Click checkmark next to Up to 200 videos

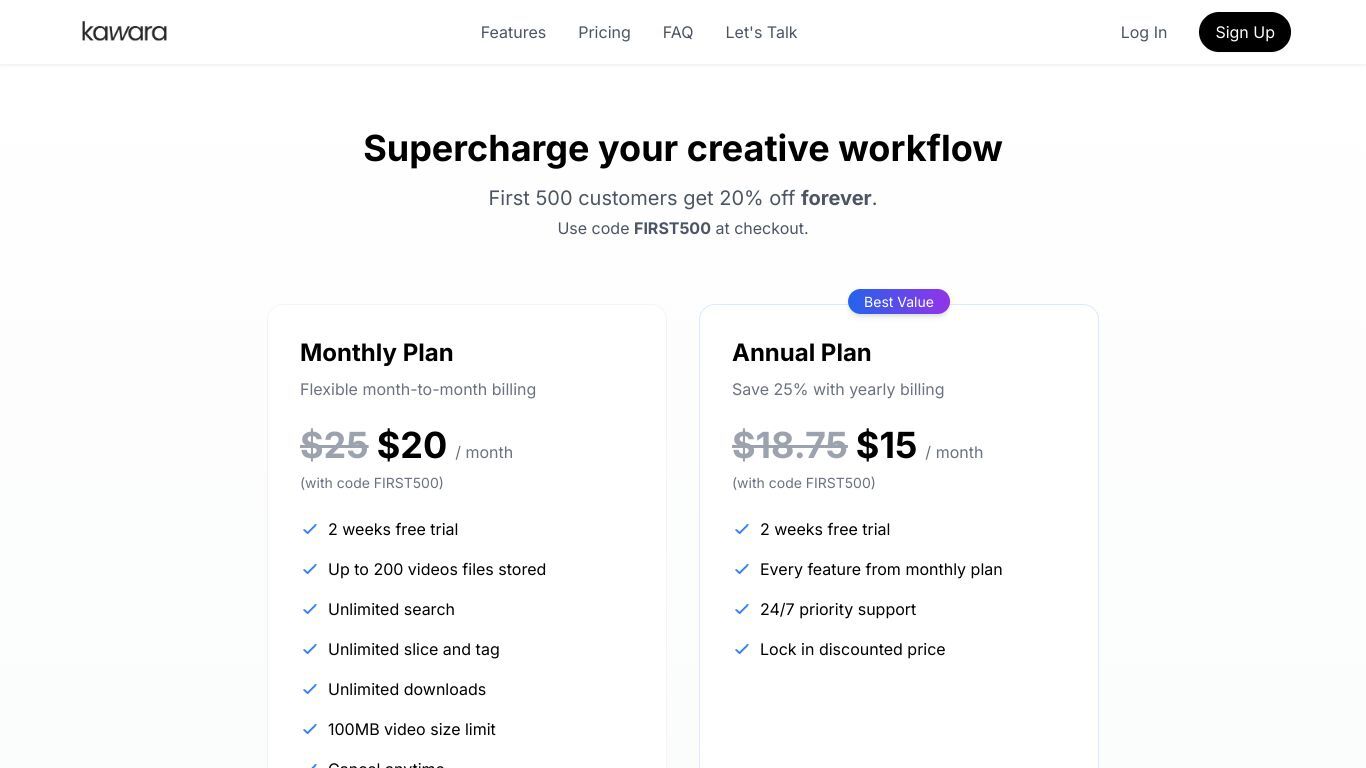click(x=310, y=569)
